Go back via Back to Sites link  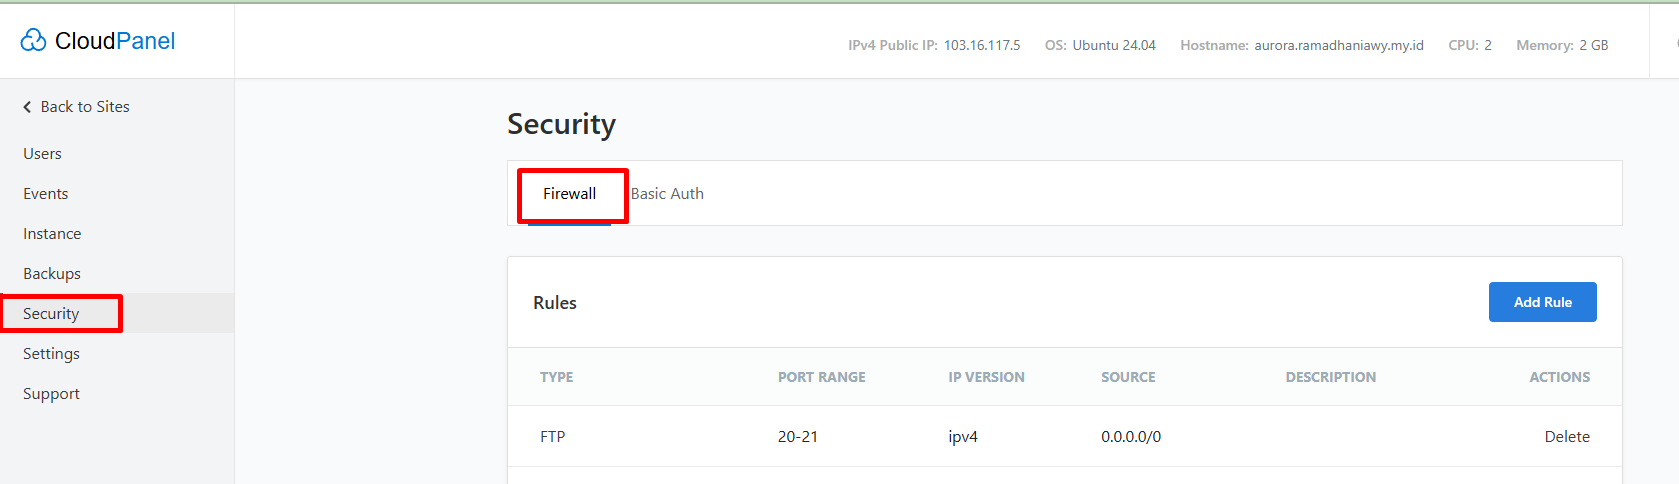pos(85,107)
